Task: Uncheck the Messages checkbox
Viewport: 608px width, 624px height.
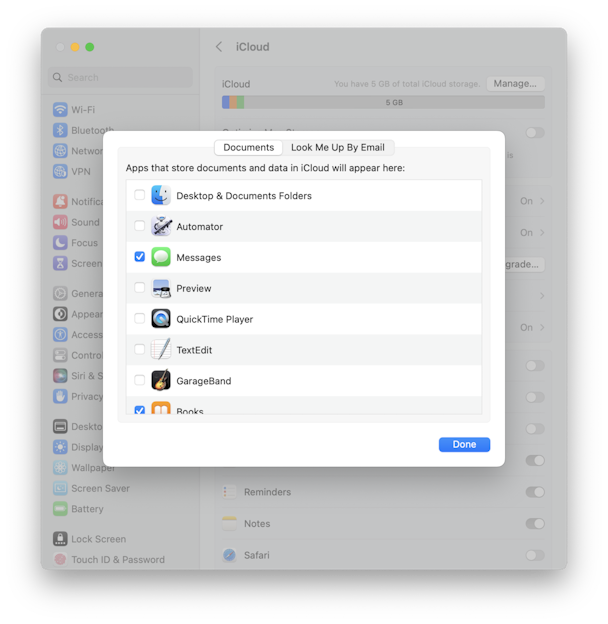Action: click(139, 257)
